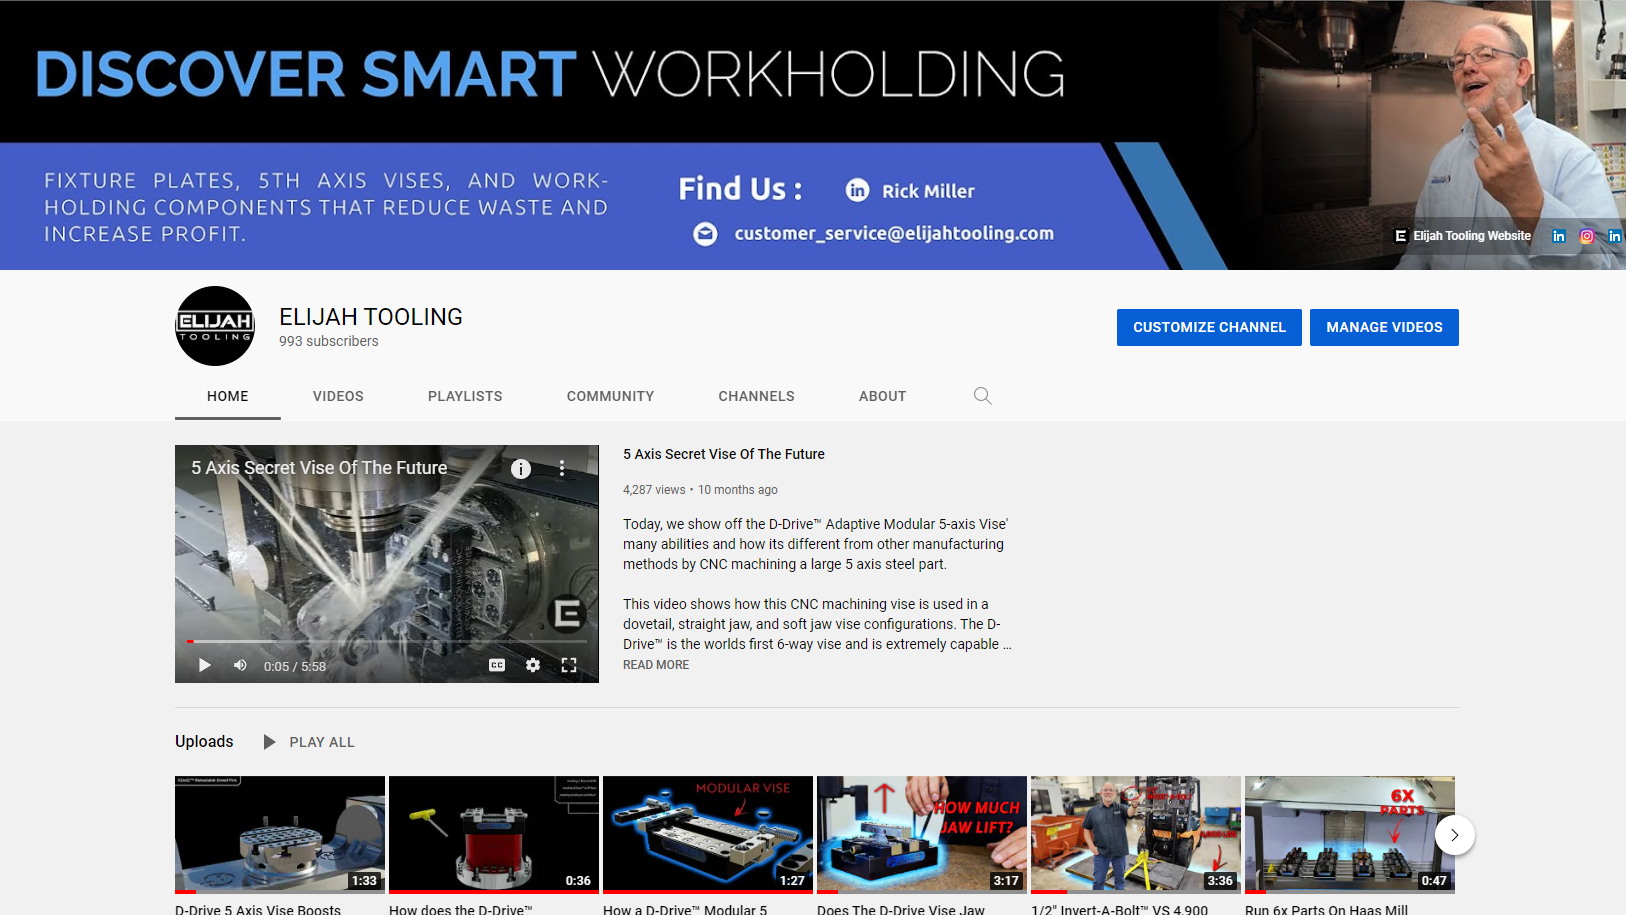Image resolution: width=1626 pixels, height=915 pixels.
Task: Open the 'How Much Jaw Lift' thumbnail
Action: pyautogui.click(x=922, y=834)
